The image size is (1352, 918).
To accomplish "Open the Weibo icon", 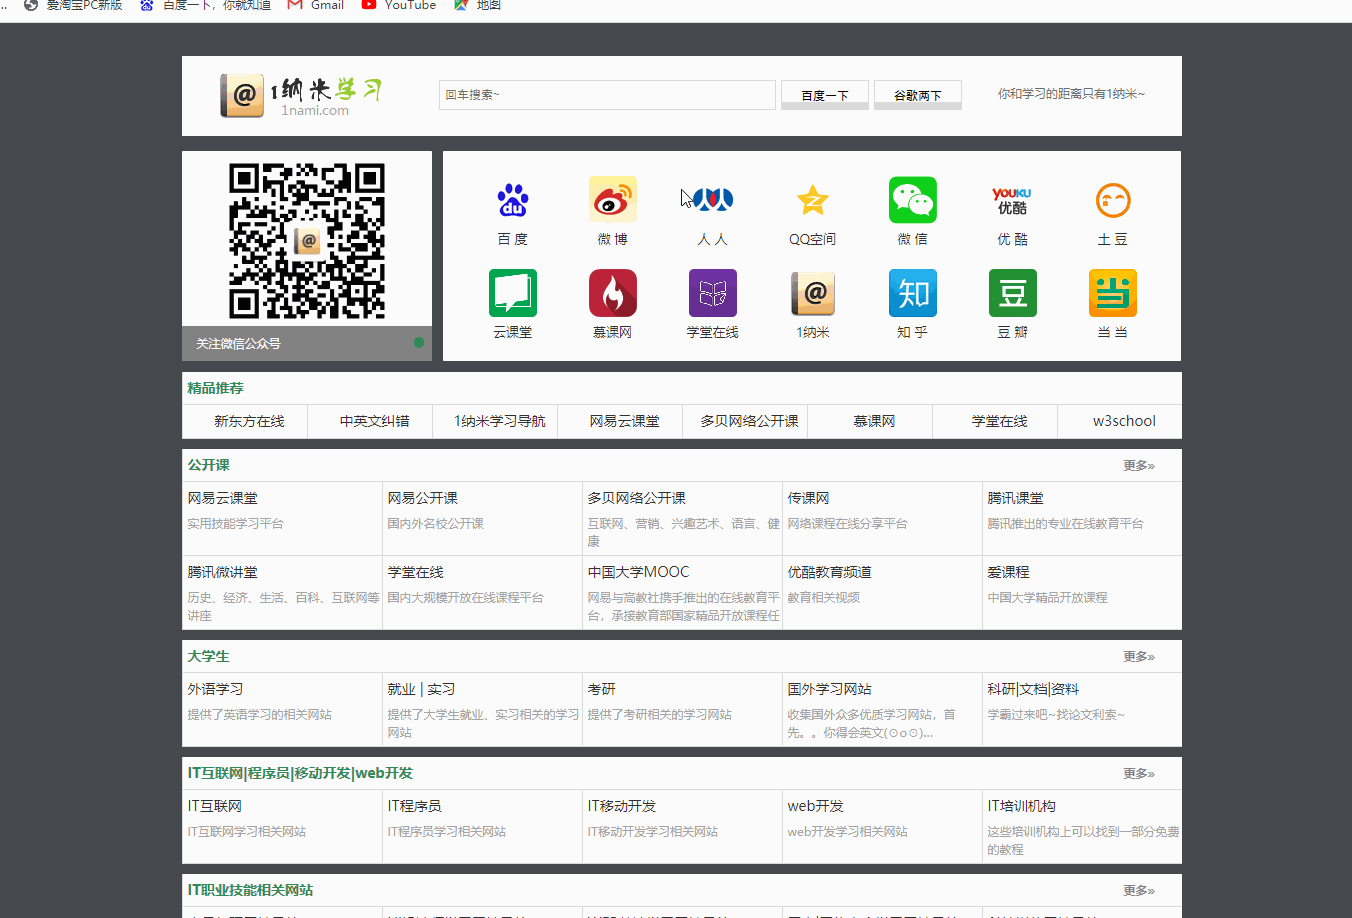I will tap(612, 201).
